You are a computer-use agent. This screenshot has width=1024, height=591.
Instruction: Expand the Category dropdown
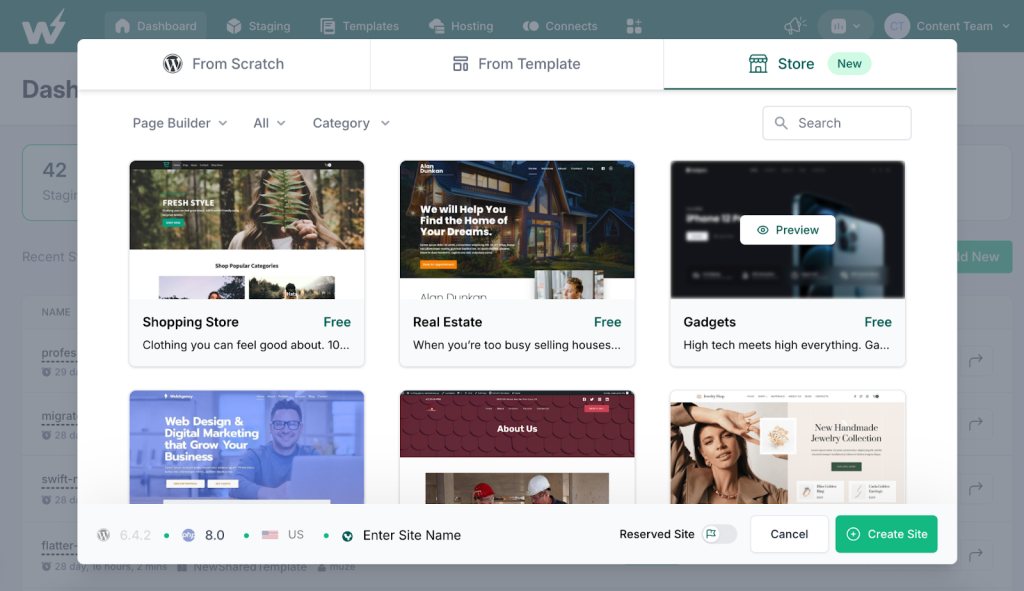pyautogui.click(x=351, y=123)
